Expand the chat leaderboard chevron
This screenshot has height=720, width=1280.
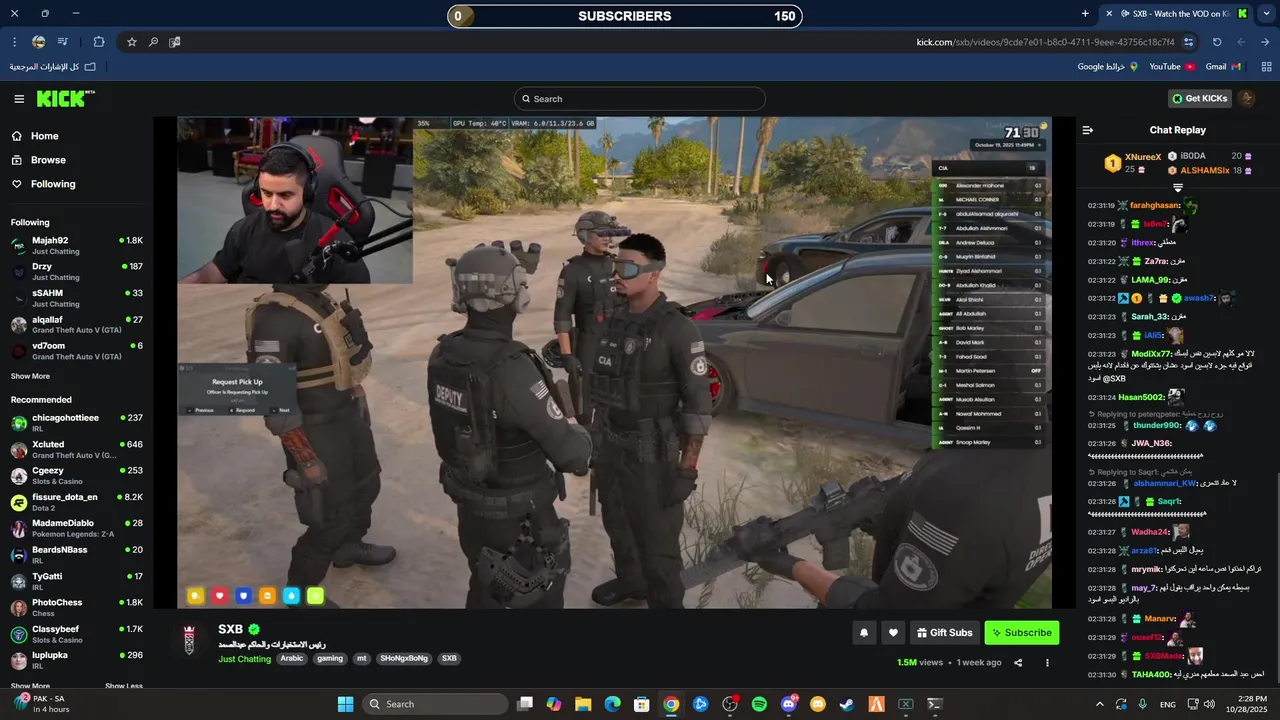1178,188
